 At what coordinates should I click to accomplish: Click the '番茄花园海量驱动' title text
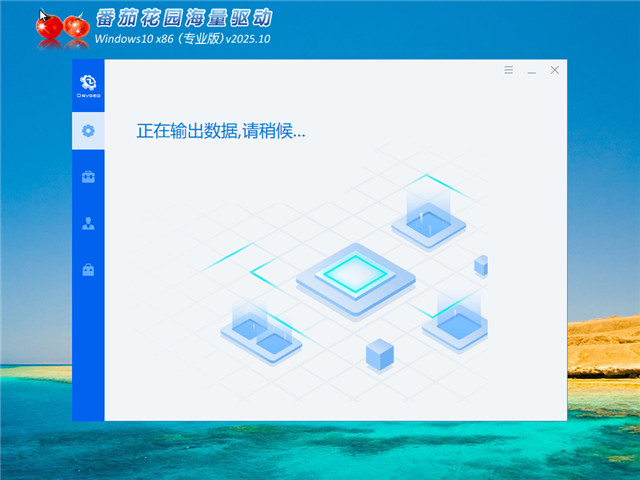tap(182, 18)
